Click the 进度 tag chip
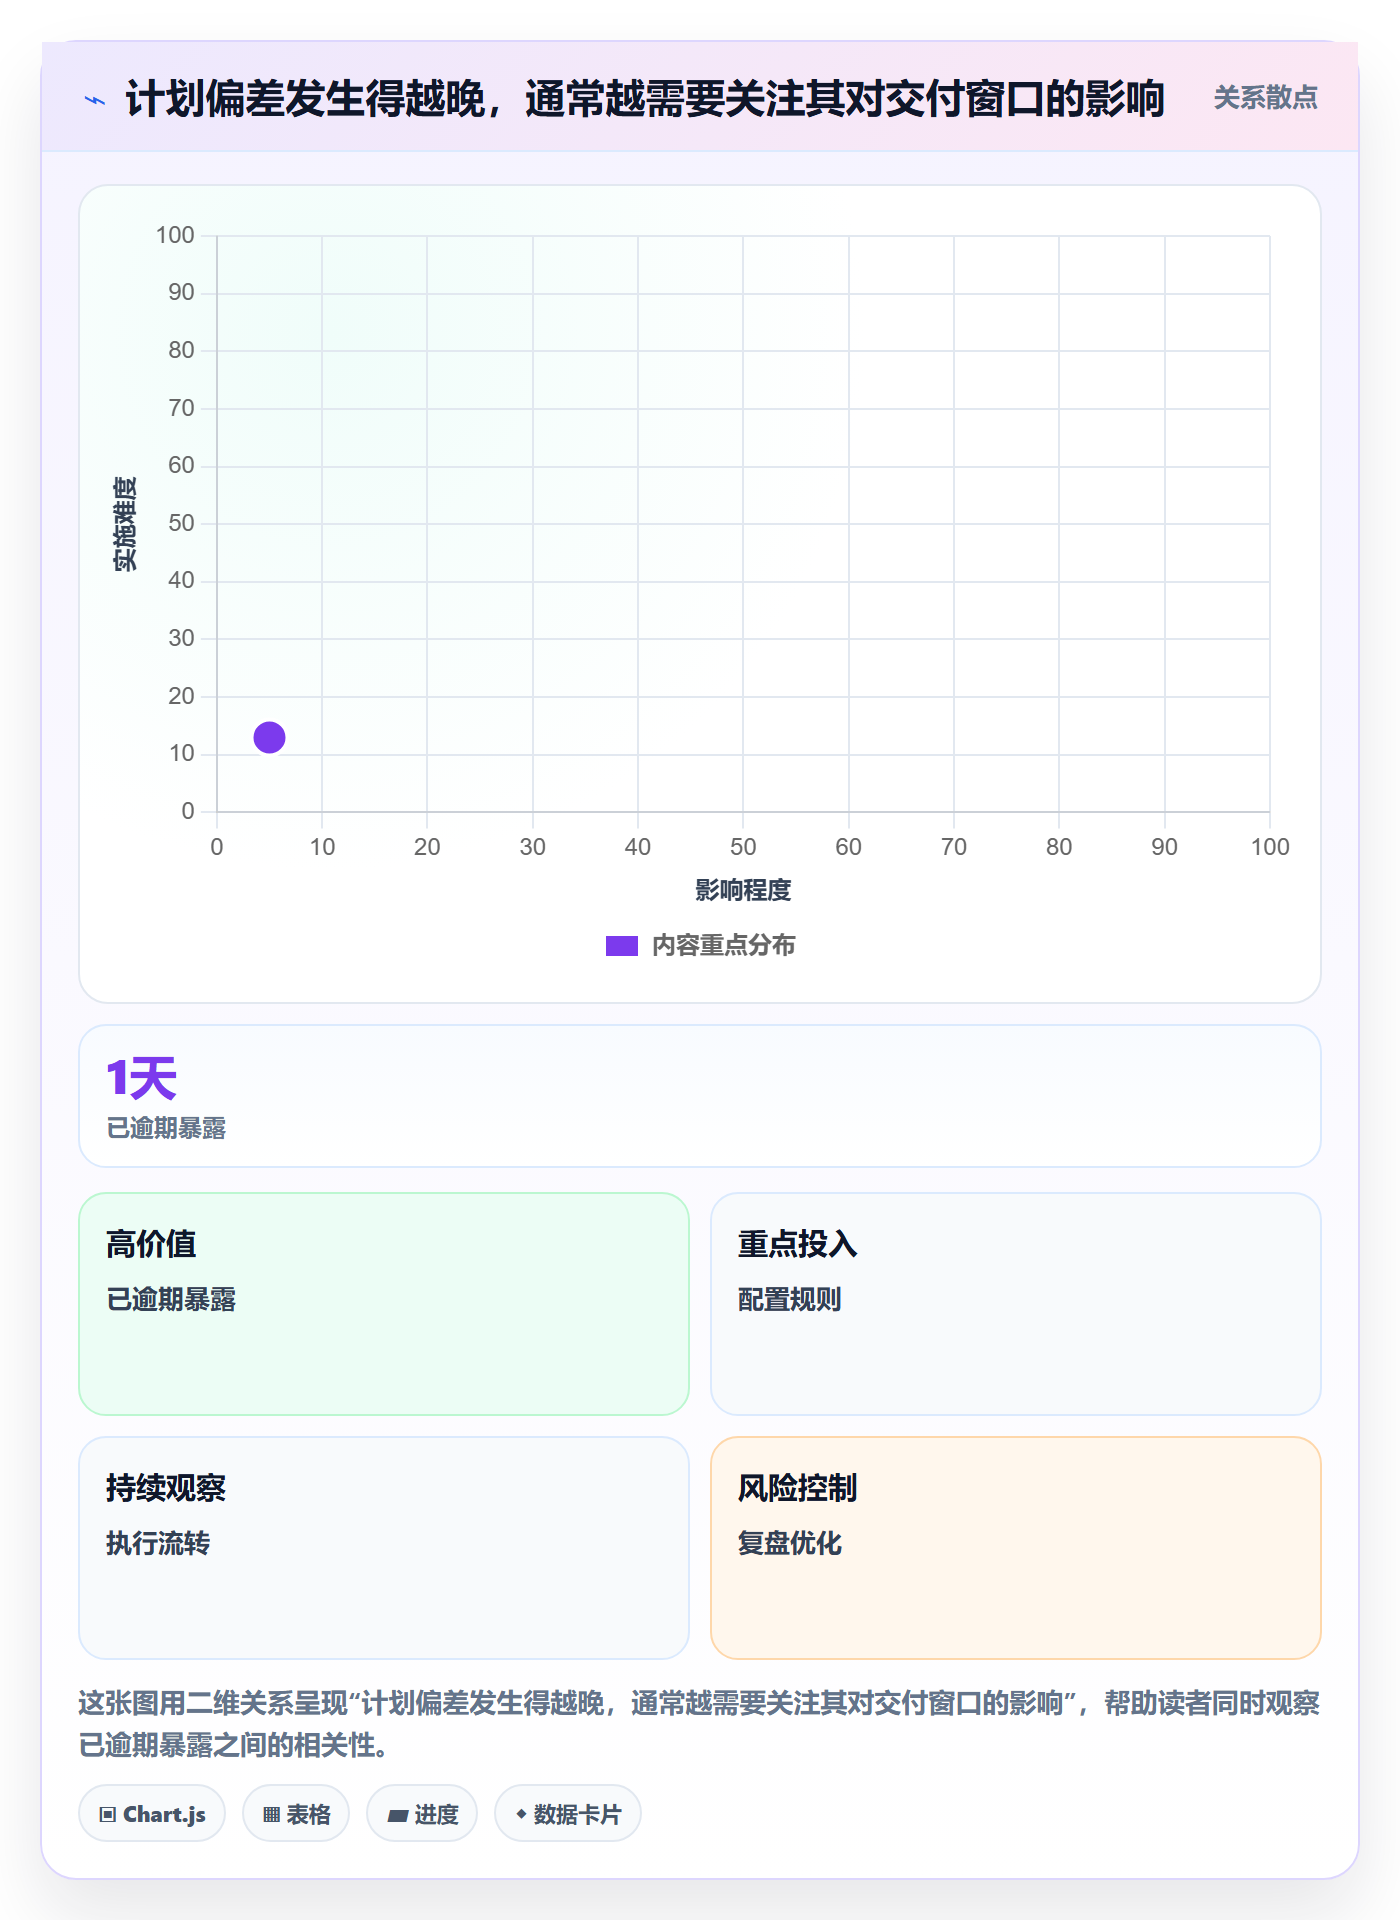Viewport: 1400px width, 1920px height. click(422, 1813)
